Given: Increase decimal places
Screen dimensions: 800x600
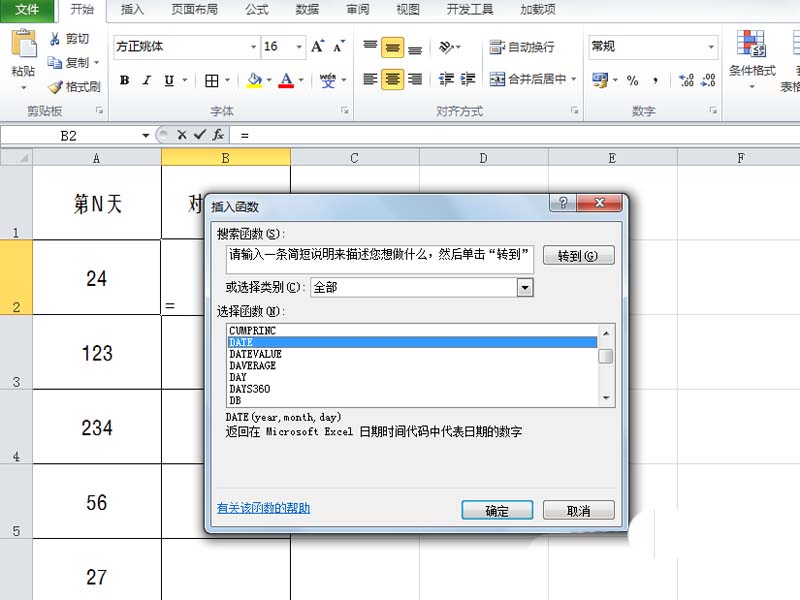Looking at the screenshot, I should point(686,80).
